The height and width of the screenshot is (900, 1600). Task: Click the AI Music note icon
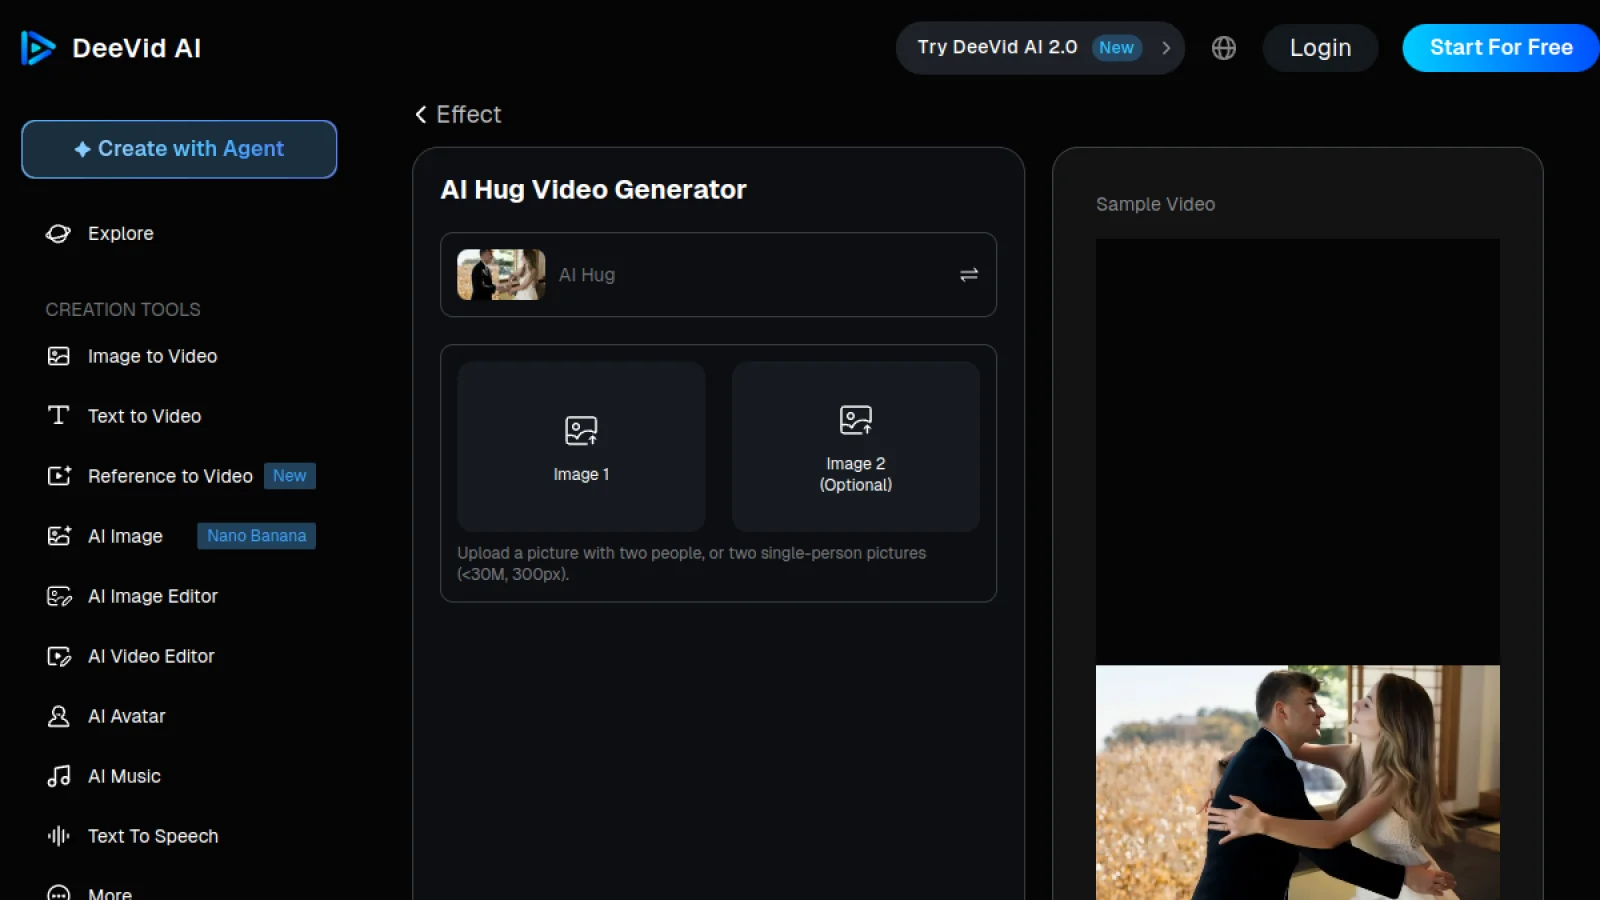click(59, 776)
